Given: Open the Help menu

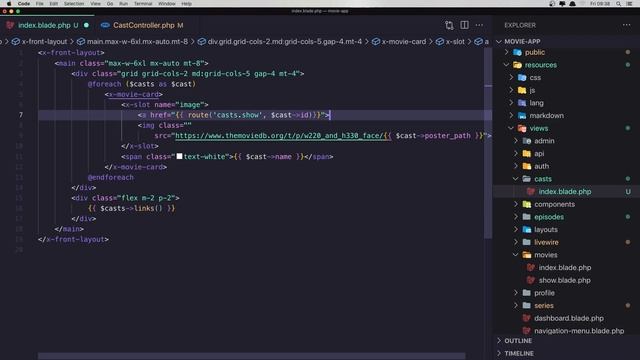Looking at the screenshot, I should [187, 4].
